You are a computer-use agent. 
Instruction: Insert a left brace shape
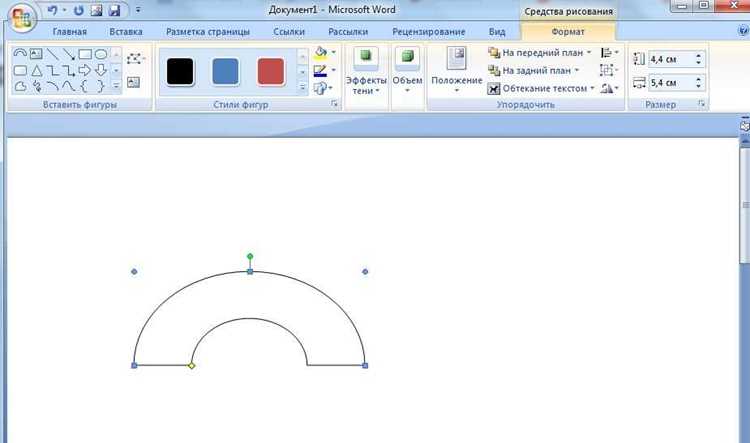85,87
